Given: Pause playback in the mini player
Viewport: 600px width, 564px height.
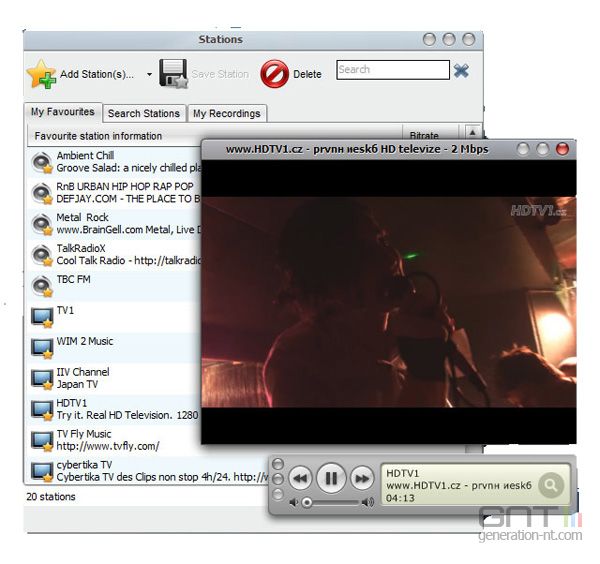Looking at the screenshot, I should [x=331, y=478].
